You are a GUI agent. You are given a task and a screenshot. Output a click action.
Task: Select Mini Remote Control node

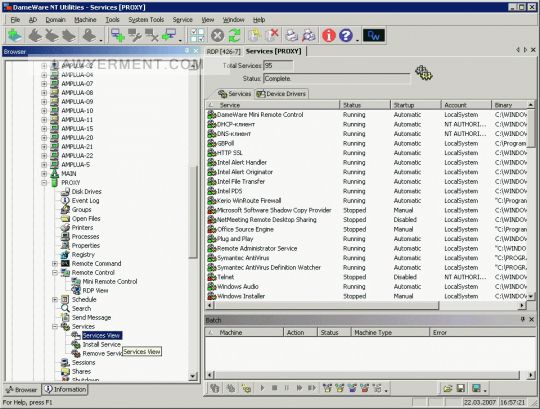[x=110, y=281]
